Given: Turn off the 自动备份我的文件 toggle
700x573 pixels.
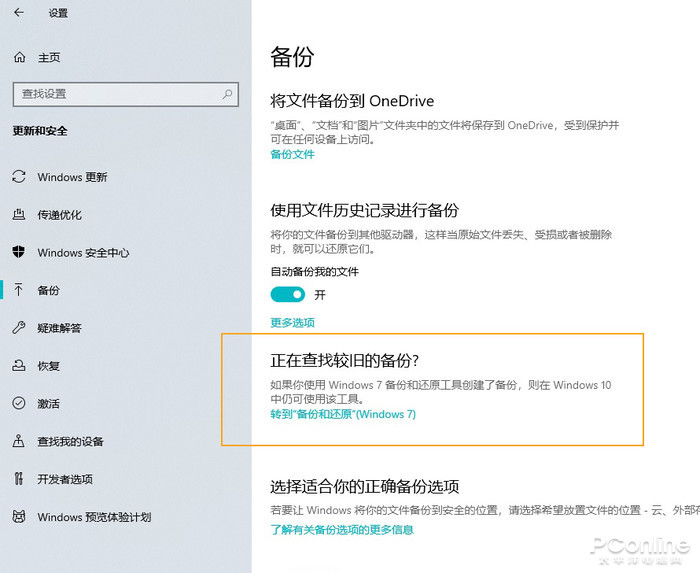Looking at the screenshot, I should [288, 295].
